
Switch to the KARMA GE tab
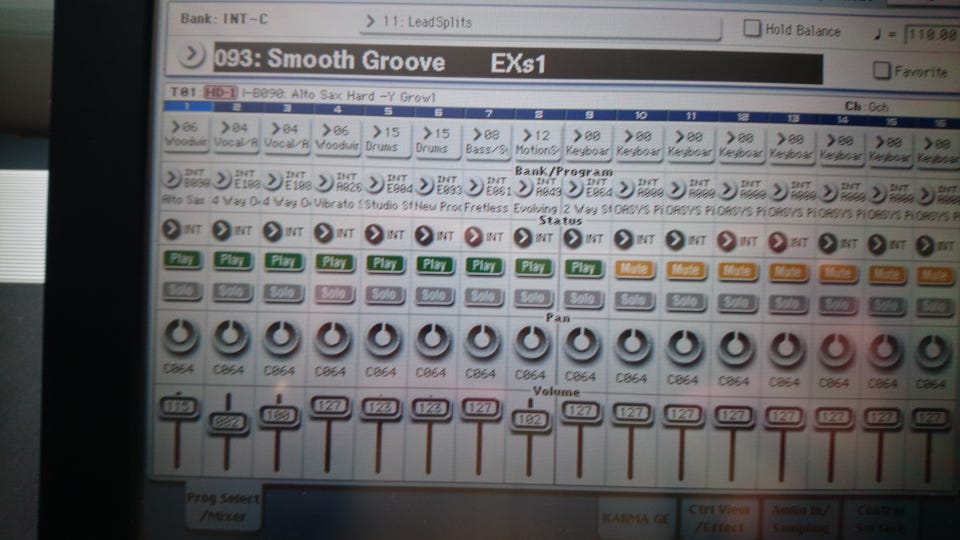636,518
